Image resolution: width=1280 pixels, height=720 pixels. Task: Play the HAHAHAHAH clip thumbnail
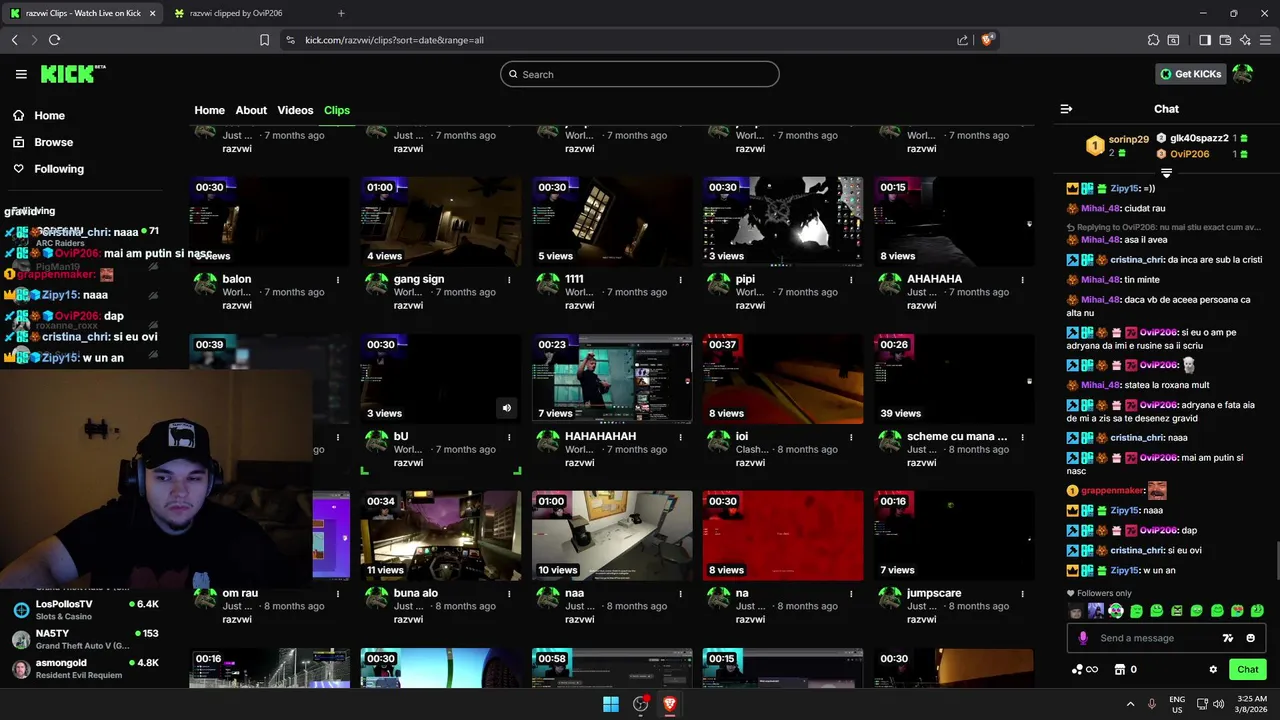[x=612, y=379]
